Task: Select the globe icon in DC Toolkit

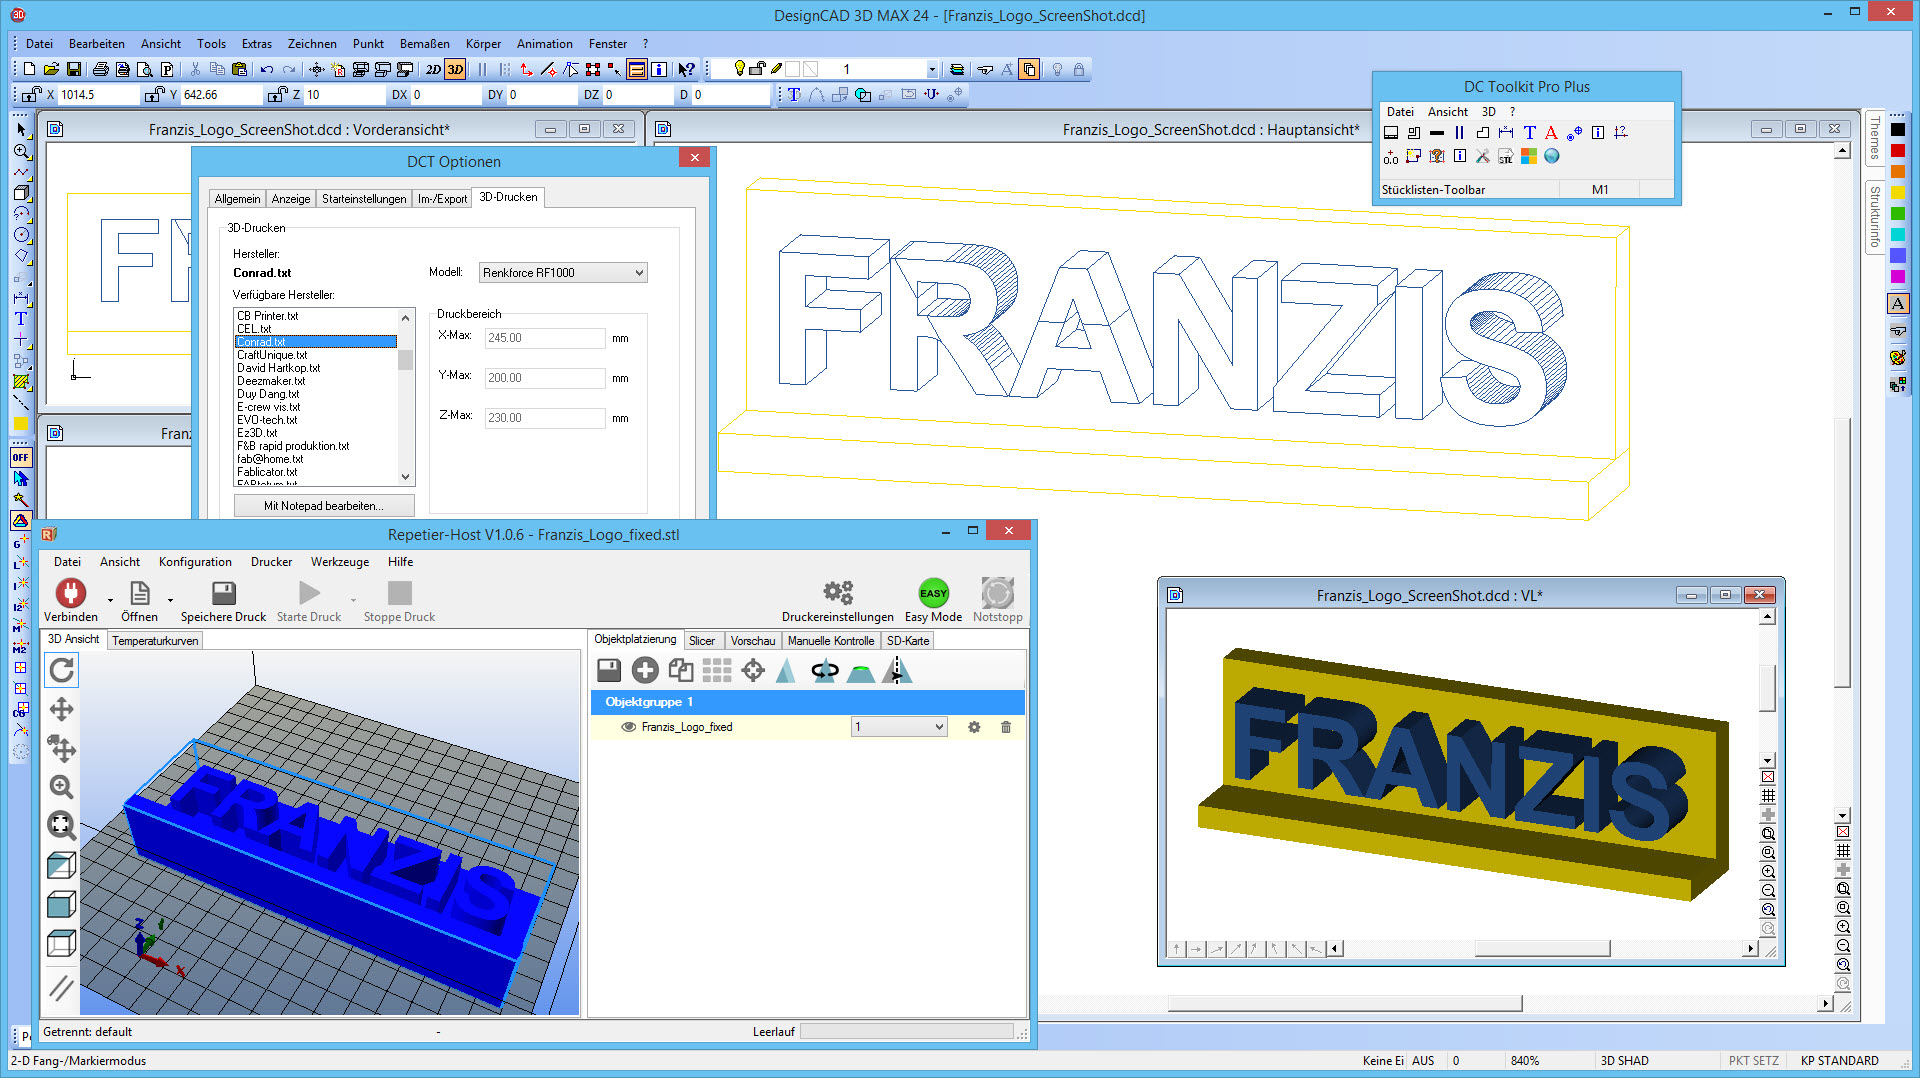Action: click(1552, 157)
